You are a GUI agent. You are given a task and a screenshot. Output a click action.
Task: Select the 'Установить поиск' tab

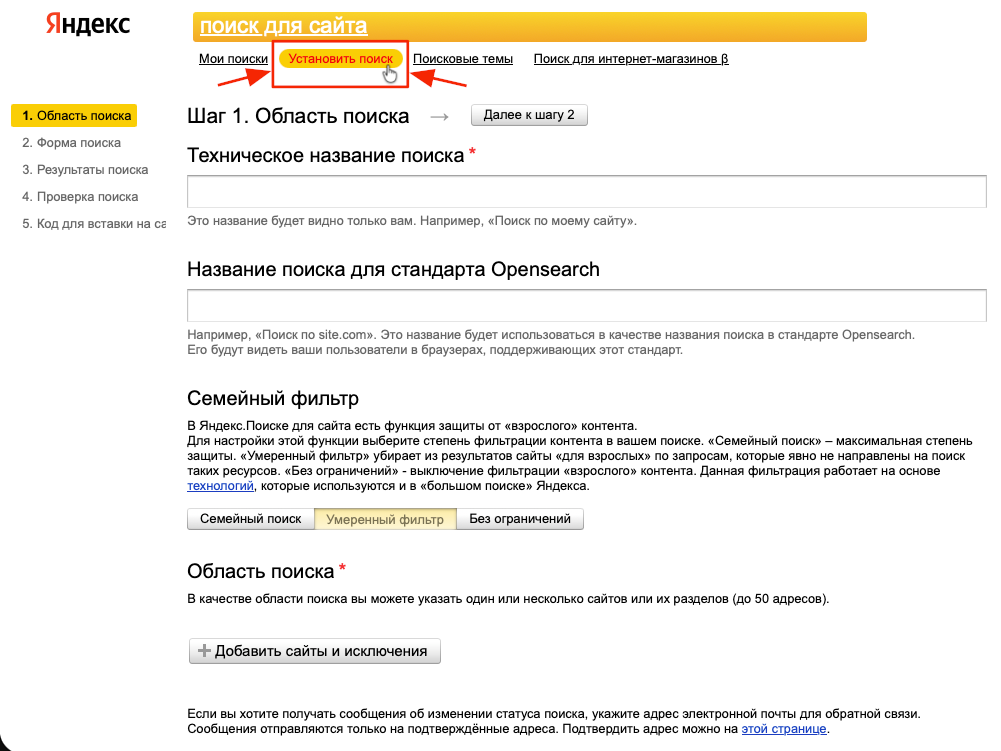[x=340, y=59]
